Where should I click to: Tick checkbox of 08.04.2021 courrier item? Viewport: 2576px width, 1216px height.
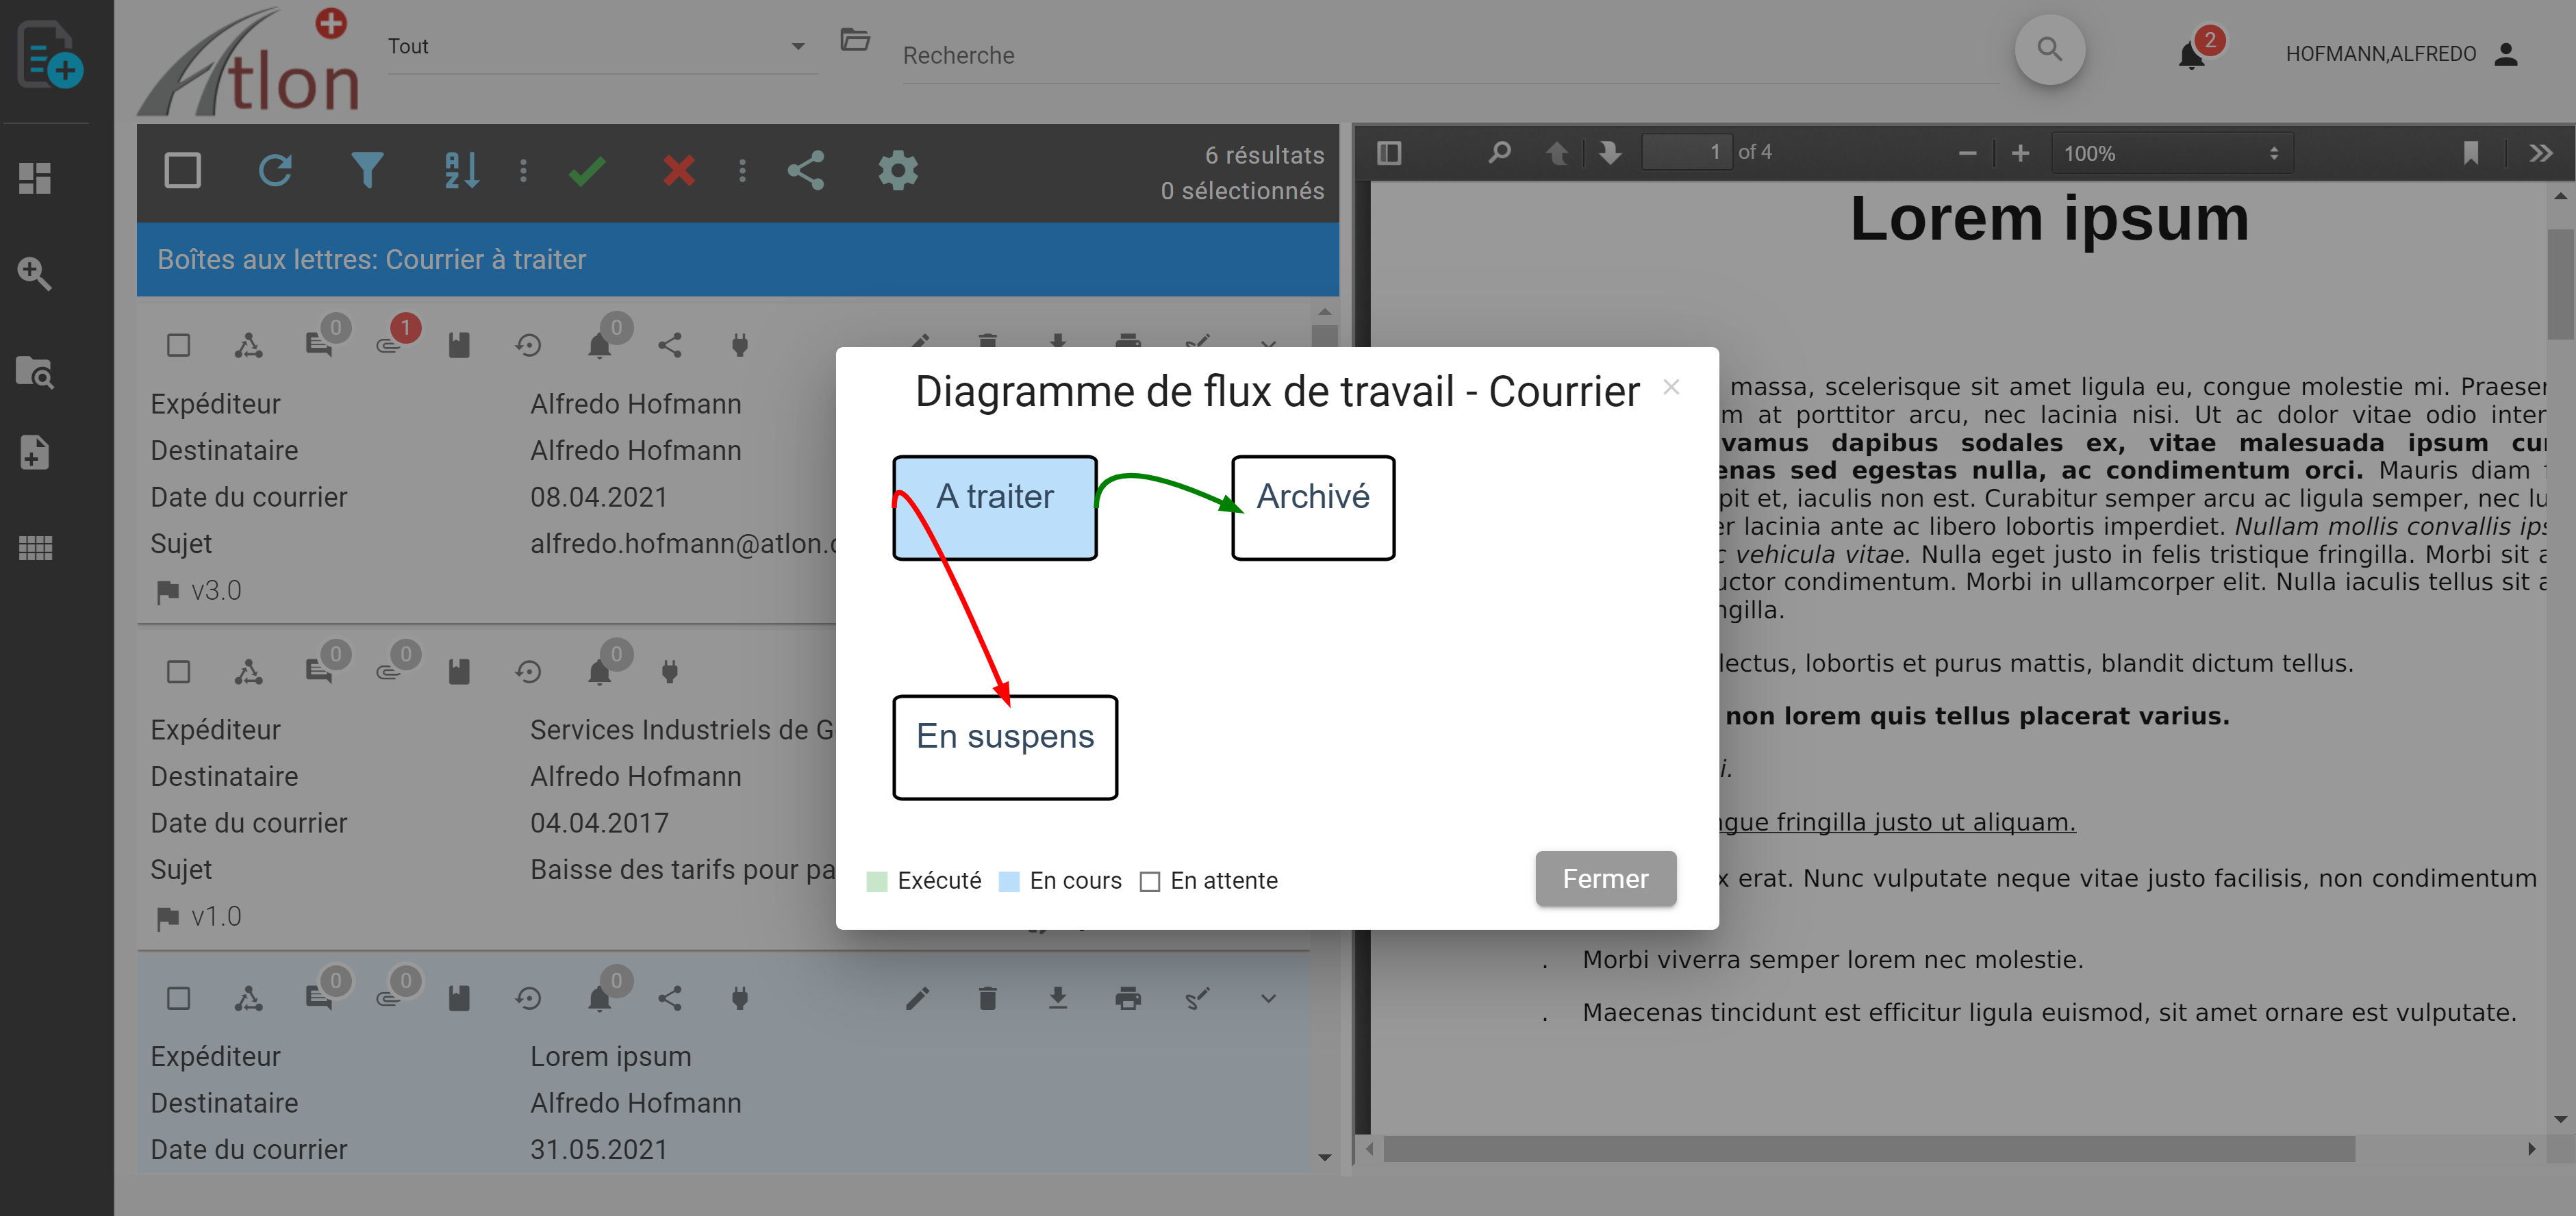(x=179, y=346)
